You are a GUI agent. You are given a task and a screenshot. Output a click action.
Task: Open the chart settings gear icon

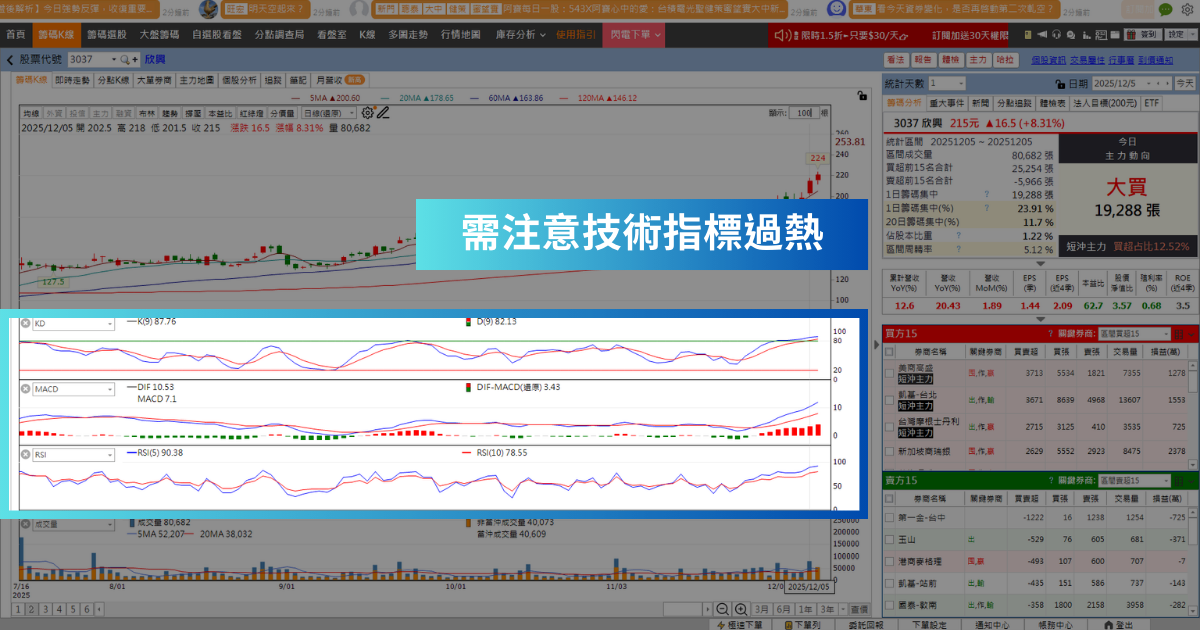click(366, 112)
